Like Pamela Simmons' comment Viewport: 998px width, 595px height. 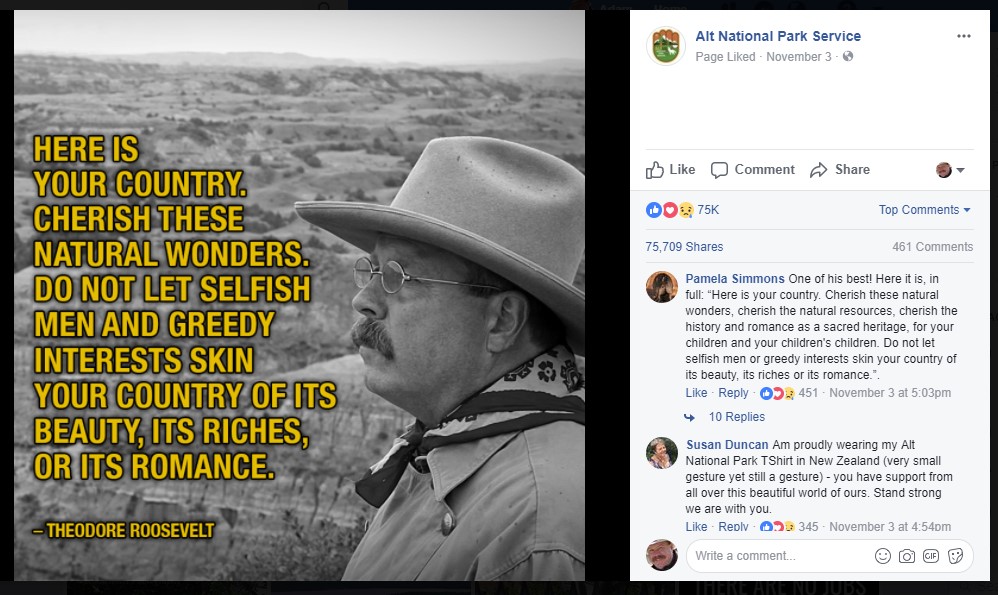click(696, 393)
